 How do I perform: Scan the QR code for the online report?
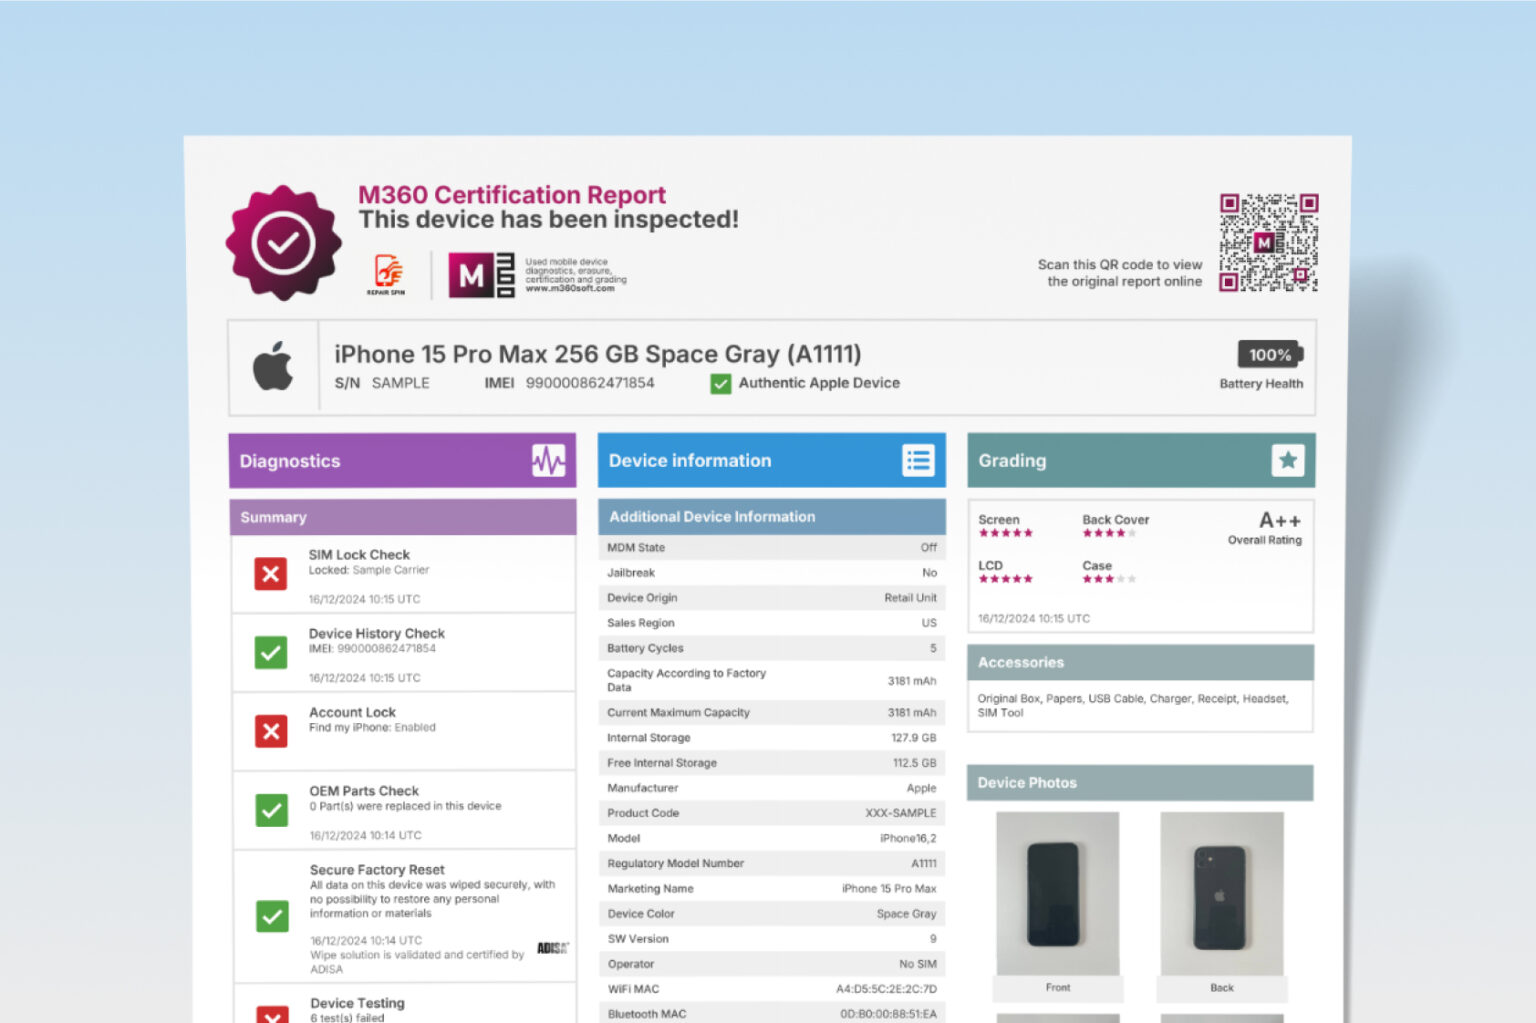pyautogui.click(x=1268, y=242)
